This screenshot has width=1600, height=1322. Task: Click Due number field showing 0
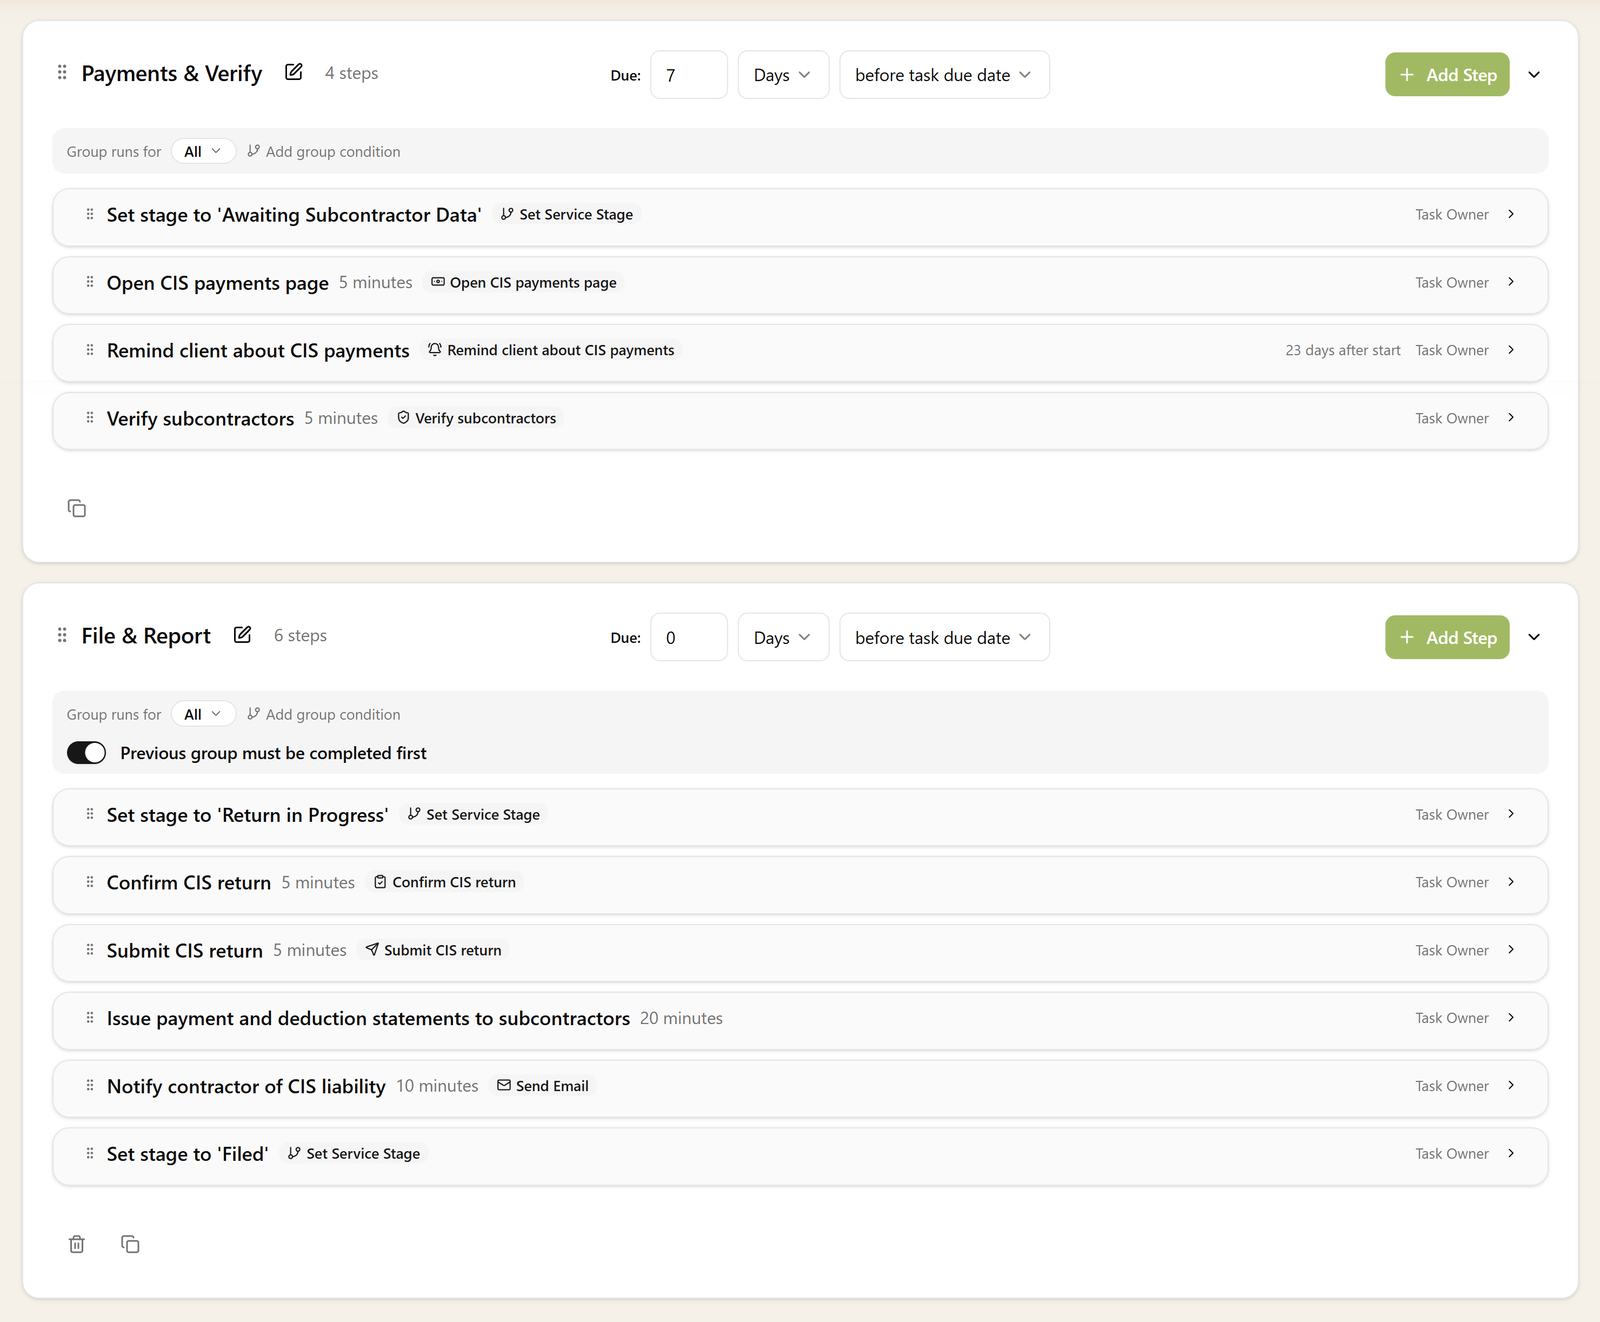coord(689,637)
